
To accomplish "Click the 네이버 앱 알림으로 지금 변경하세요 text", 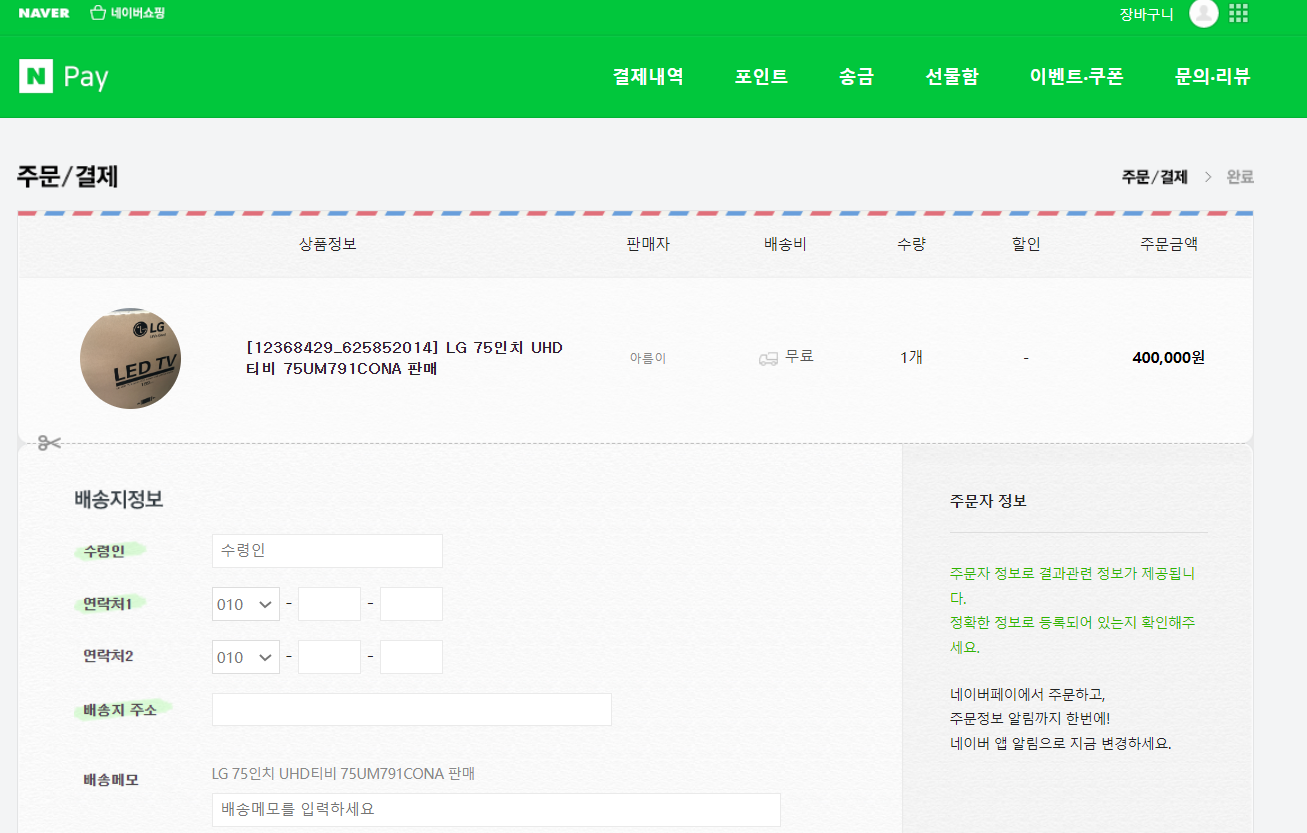I will 1060,744.
